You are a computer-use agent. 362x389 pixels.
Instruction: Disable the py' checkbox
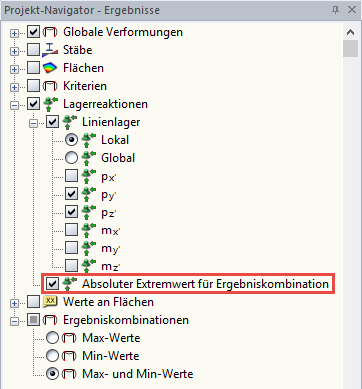[x=71, y=193]
